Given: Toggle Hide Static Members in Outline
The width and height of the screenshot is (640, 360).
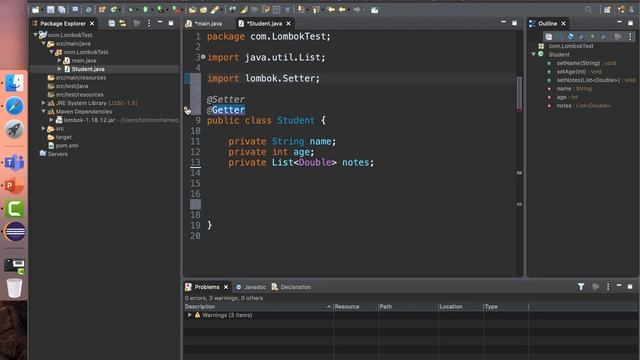Looking at the screenshot, I should [x=581, y=37].
